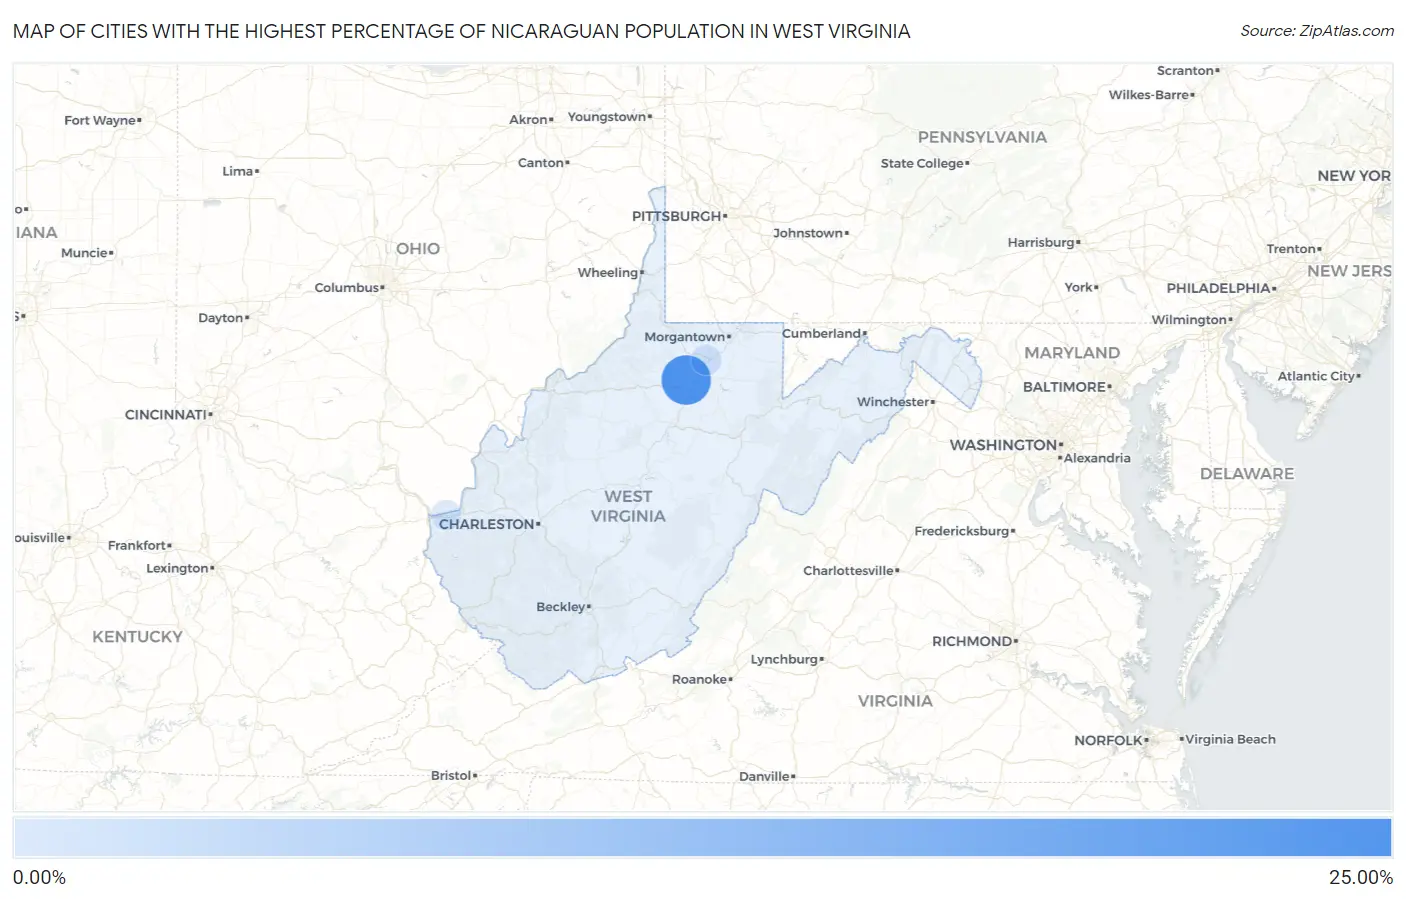Click the percentage gradient legend bar
Screen dimensions: 1406x899
click(x=702, y=838)
